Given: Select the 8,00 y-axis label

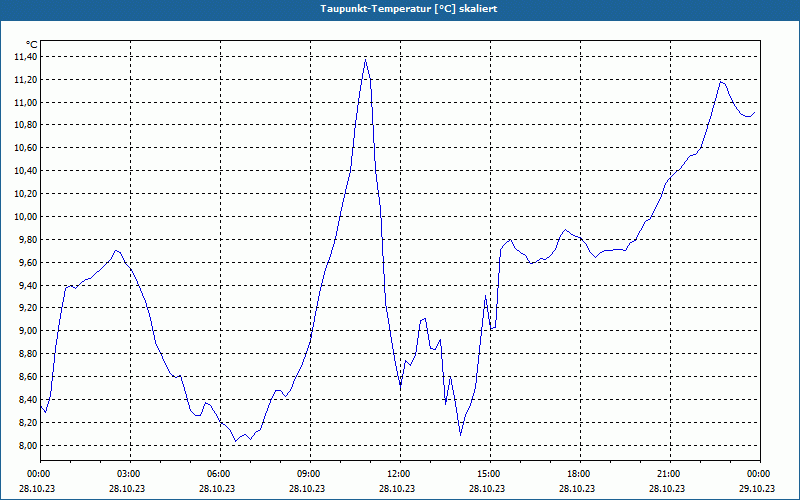Looking at the screenshot, I should click(28, 446).
